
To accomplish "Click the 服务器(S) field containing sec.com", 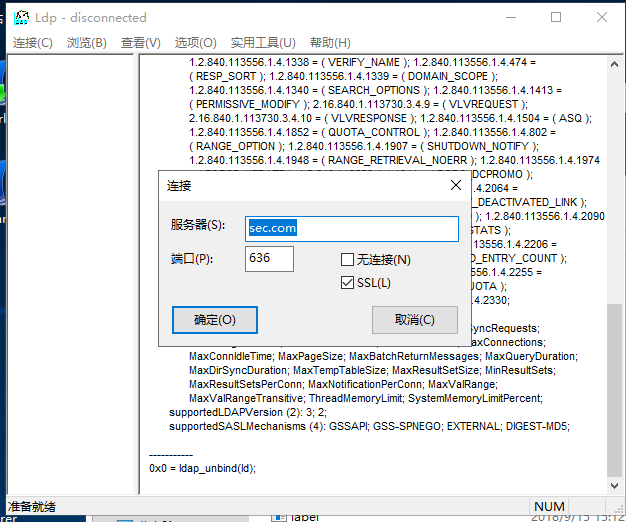I will pos(351,228).
